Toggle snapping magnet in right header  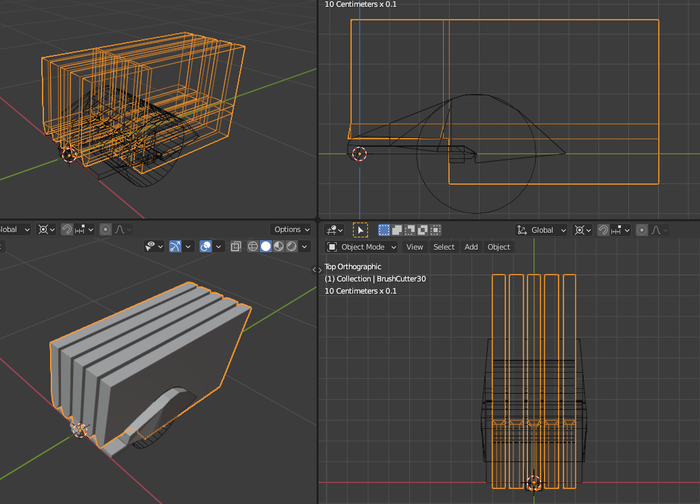604,230
